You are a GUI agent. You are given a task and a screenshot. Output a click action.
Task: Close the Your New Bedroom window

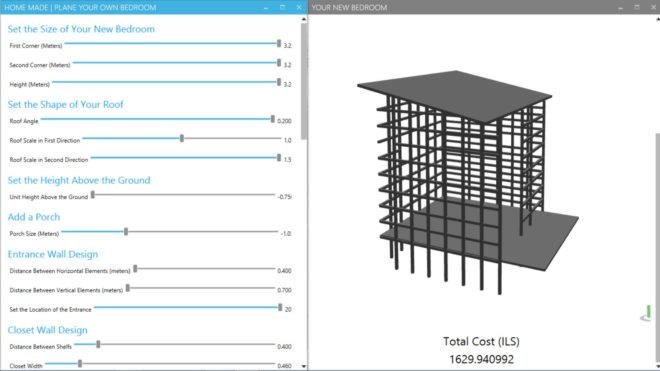pos(653,7)
